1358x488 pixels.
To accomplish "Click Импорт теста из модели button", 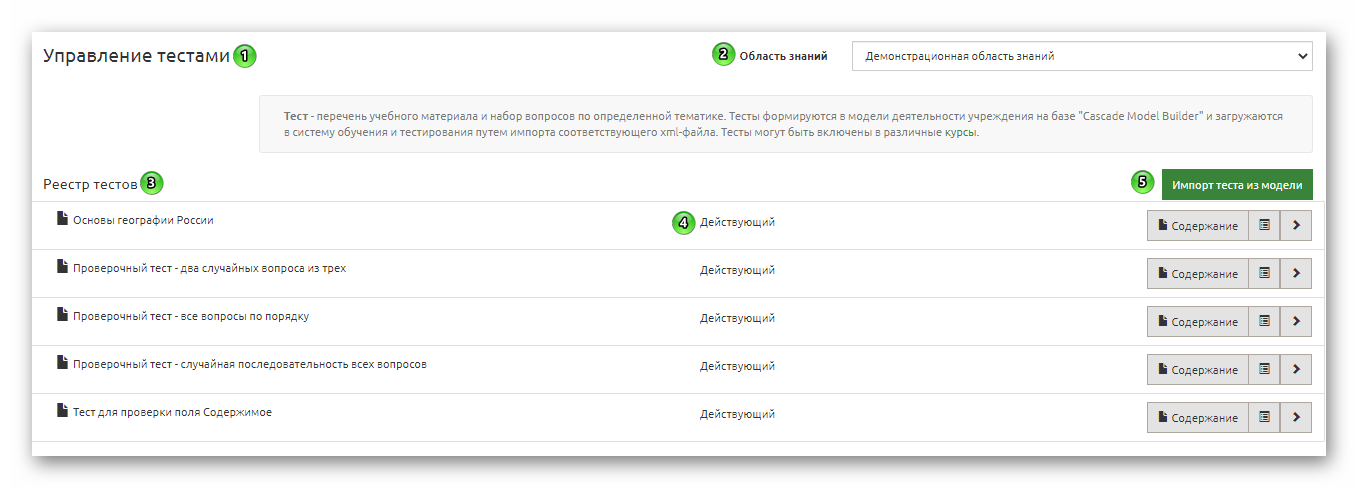I will point(1237,185).
